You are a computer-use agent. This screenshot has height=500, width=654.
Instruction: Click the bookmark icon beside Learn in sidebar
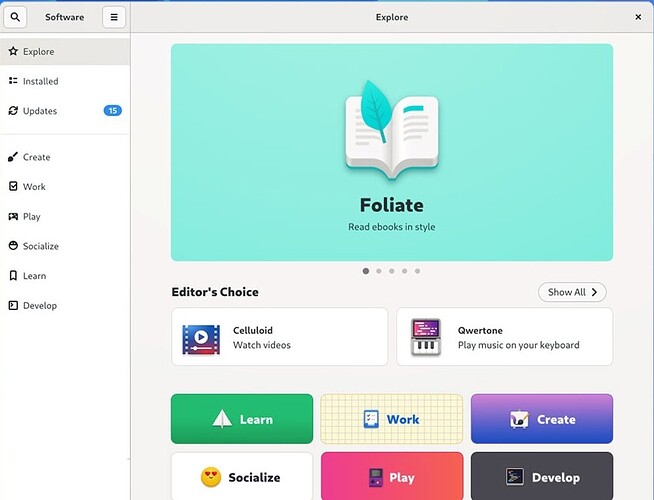point(13,276)
